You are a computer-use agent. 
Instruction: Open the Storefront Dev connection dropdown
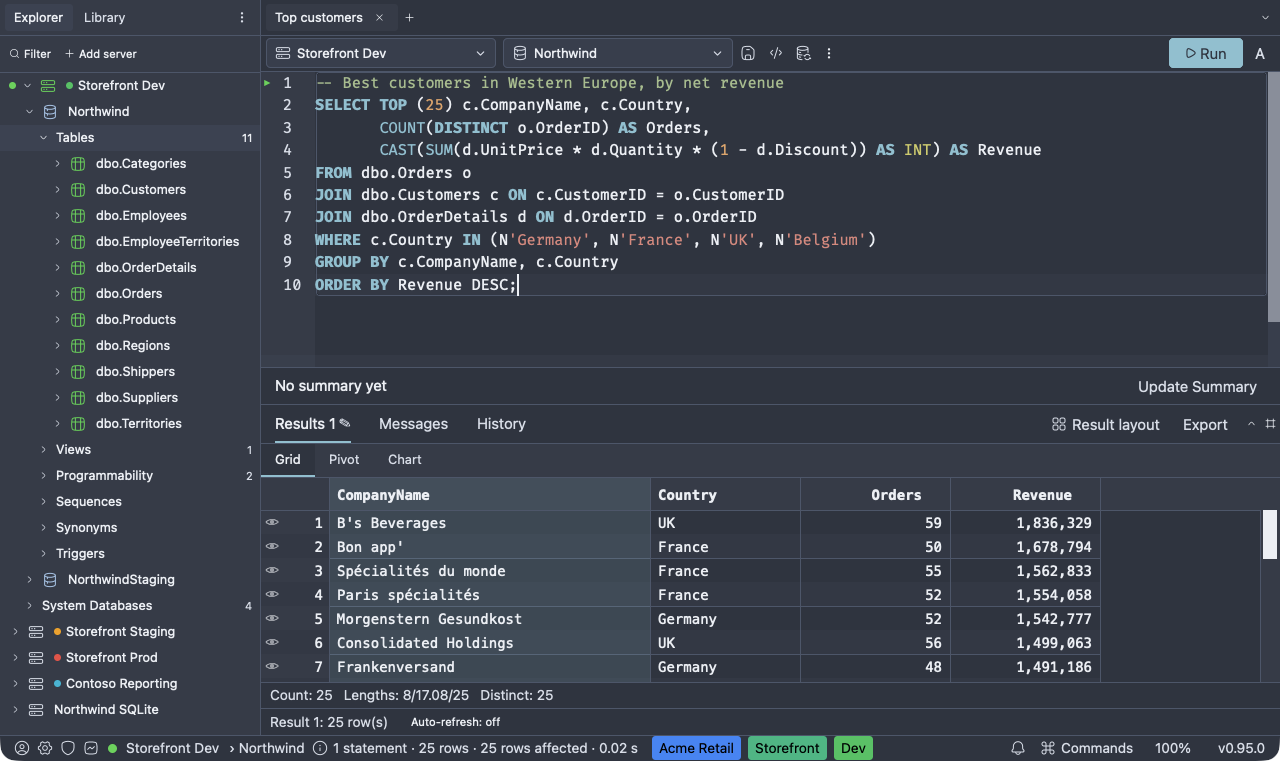click(381, 53)
